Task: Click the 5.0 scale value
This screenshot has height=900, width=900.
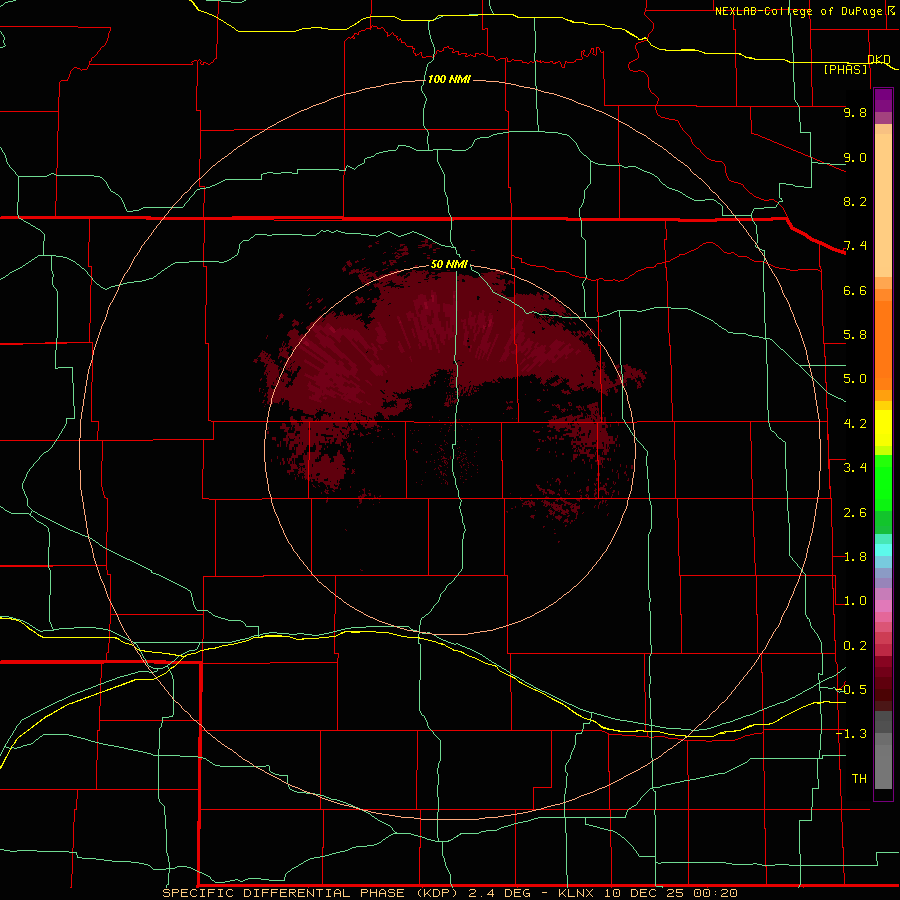Action: tap(855, 379)
